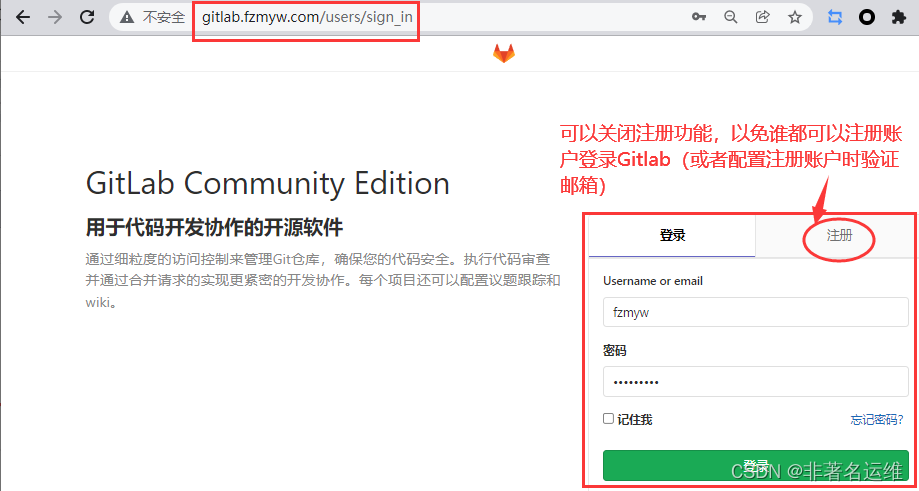Go forward in browser history
The height and width of the screenshot is (491, 919).
[x=55, y=18]
